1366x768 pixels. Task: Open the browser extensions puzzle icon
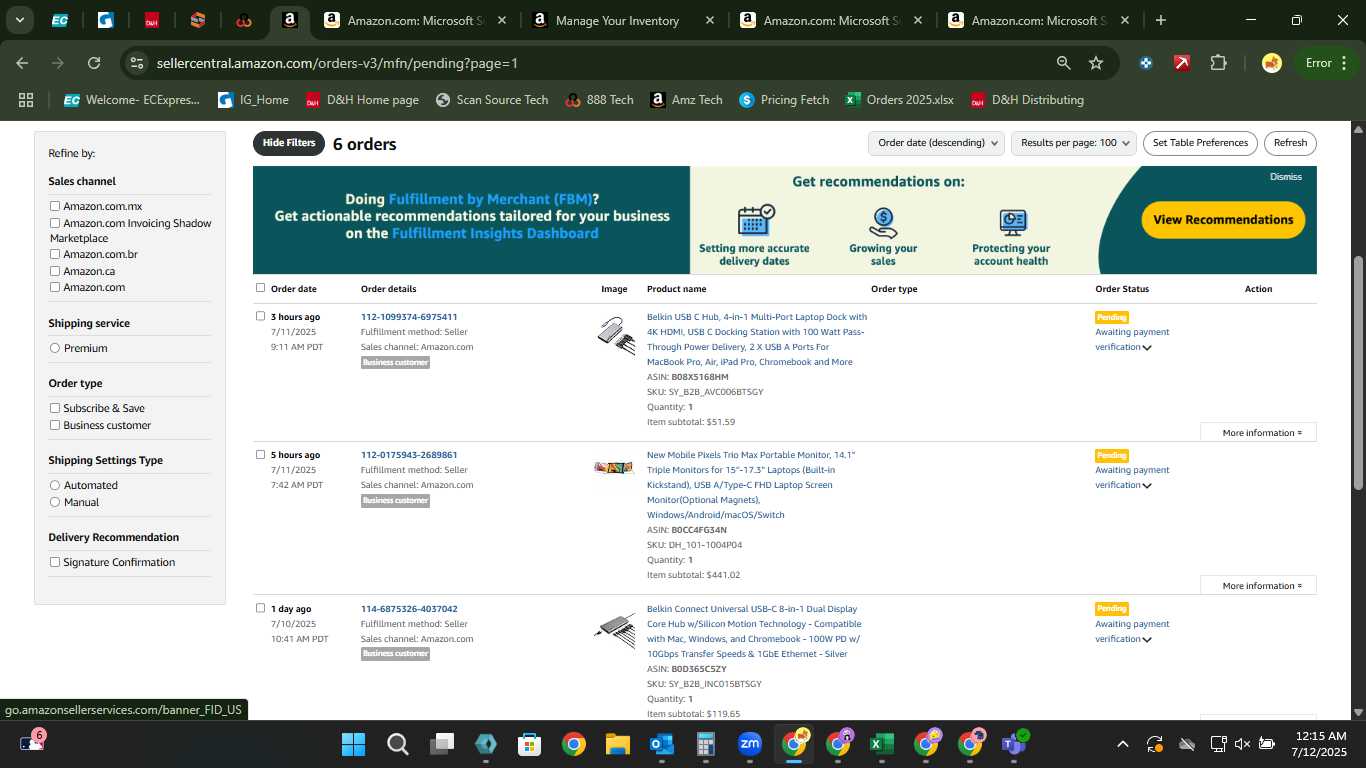pyautogui.click(x=1218, y=63)
